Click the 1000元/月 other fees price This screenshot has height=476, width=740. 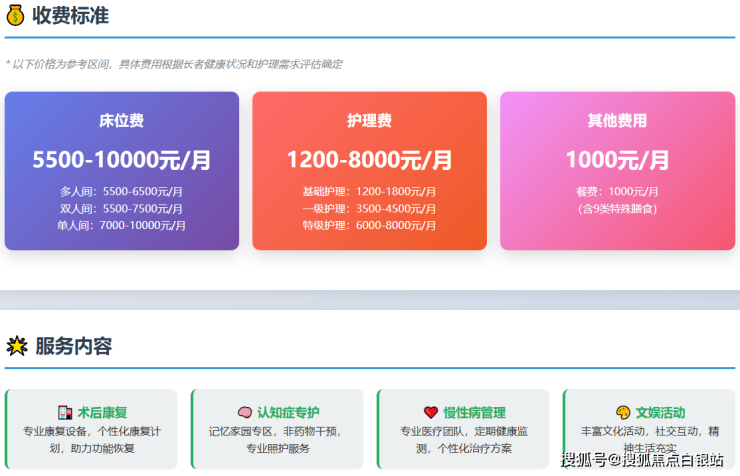click(617, 160)
